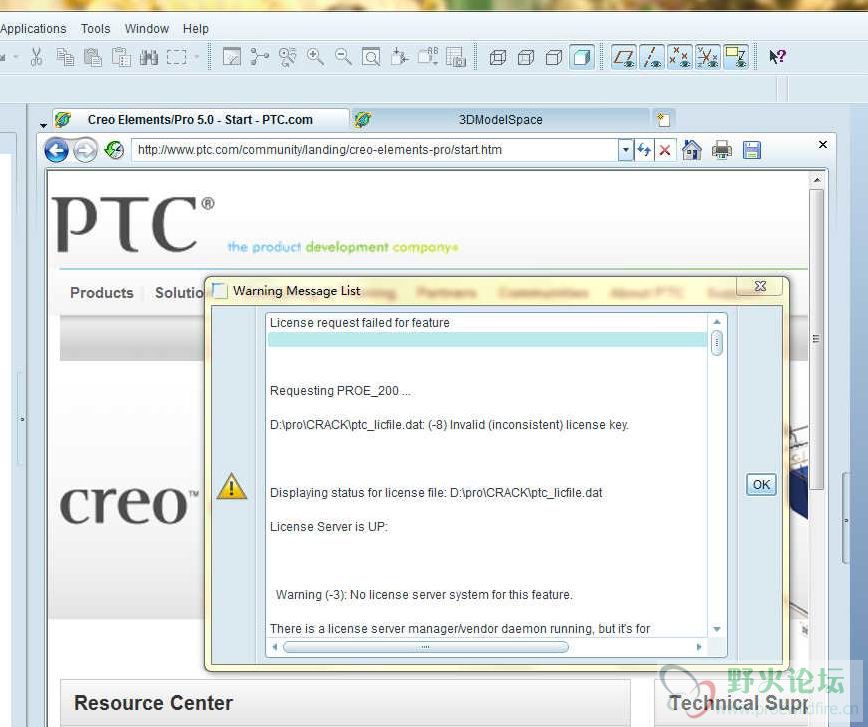Click the Resource Center heading
Image resolution: width=868 pixels, height=727 pixels.
pos(153,703)
